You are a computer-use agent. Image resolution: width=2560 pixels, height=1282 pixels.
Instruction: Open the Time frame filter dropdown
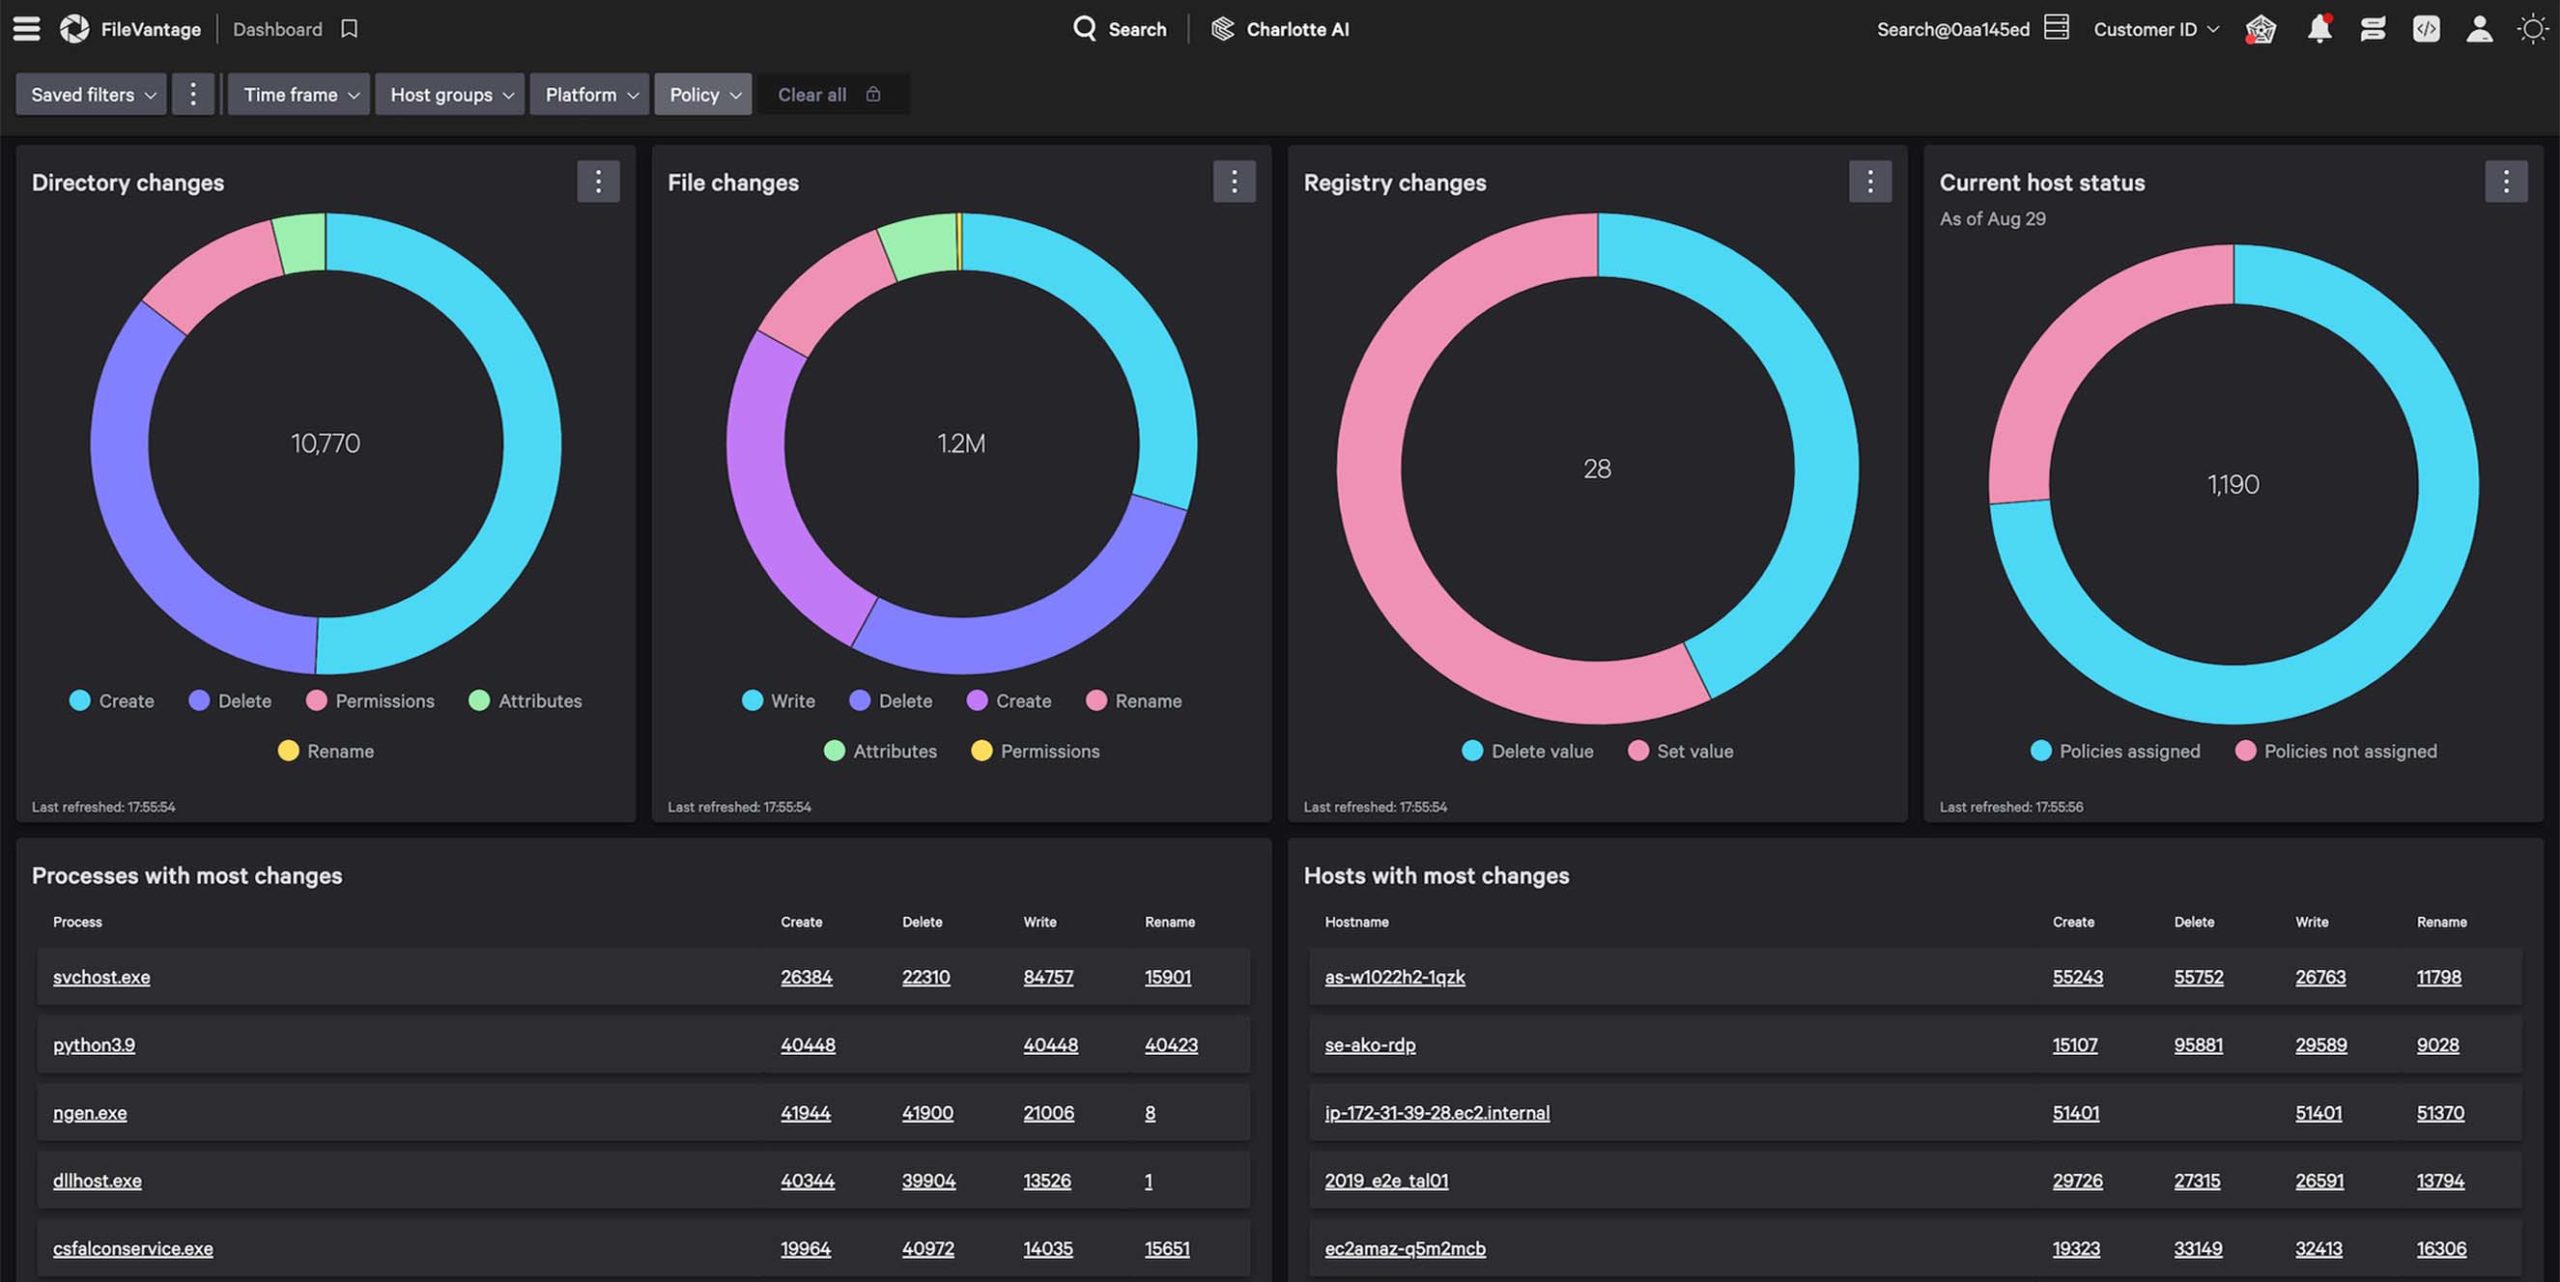pyautogui.click(x=297, y=94)
